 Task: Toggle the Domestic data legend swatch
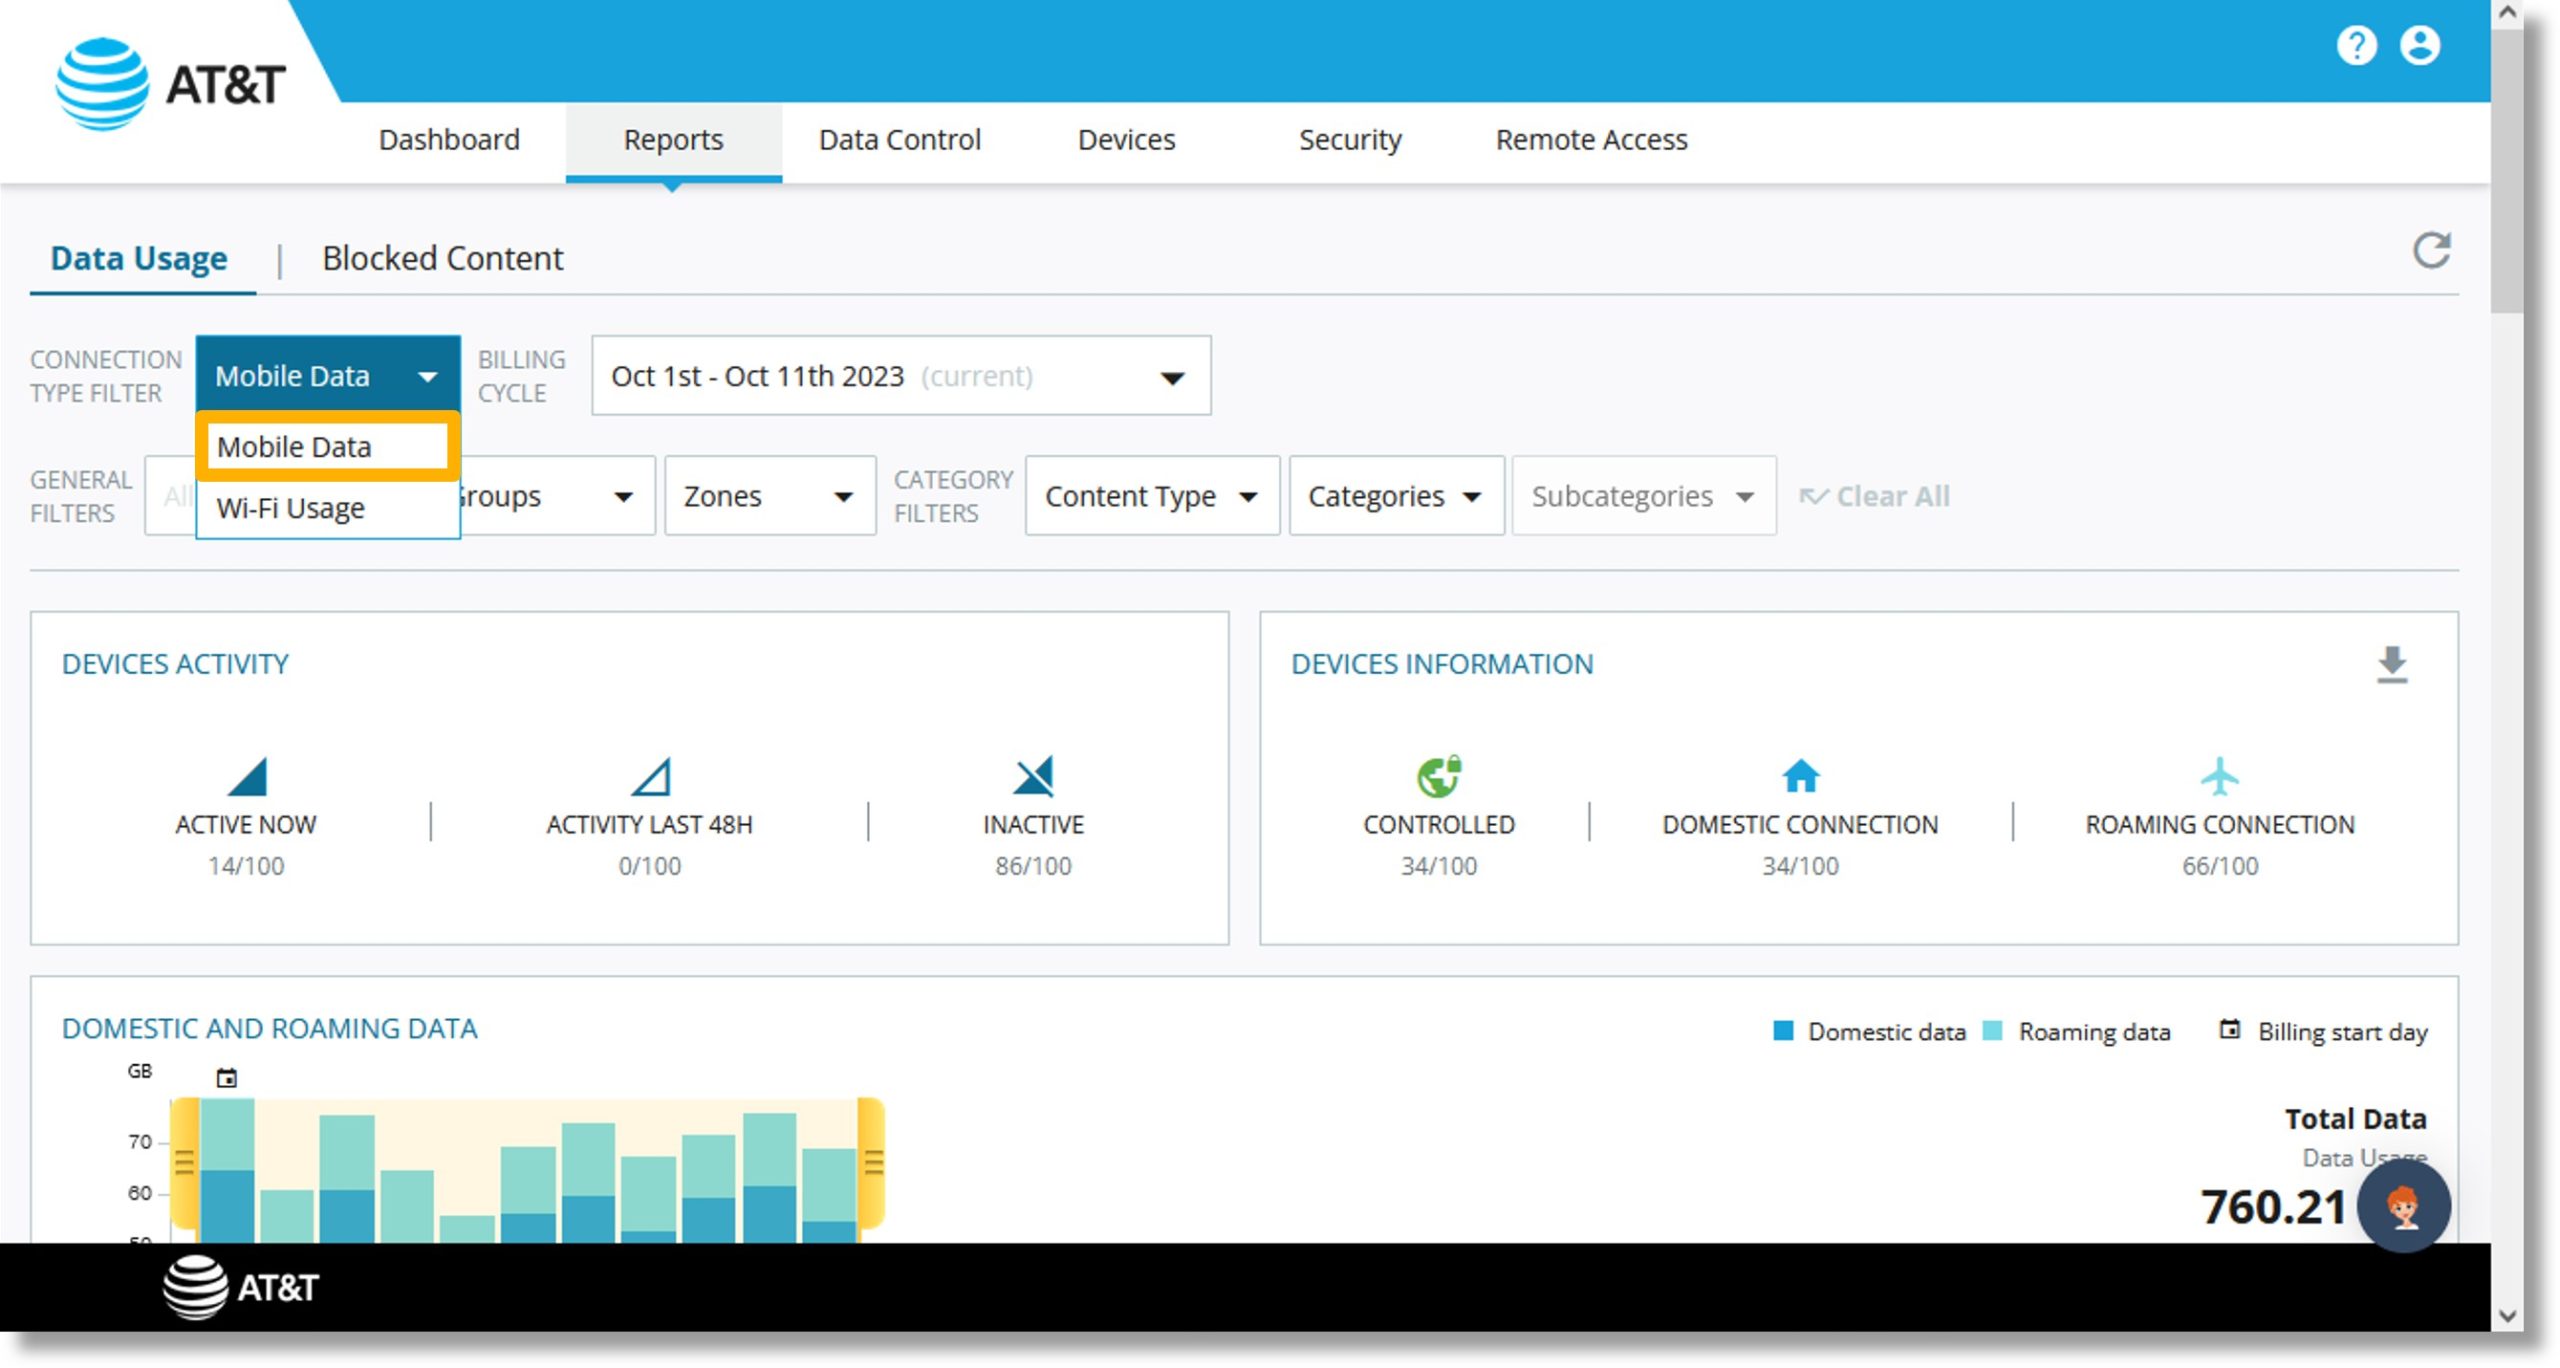1782,1031
